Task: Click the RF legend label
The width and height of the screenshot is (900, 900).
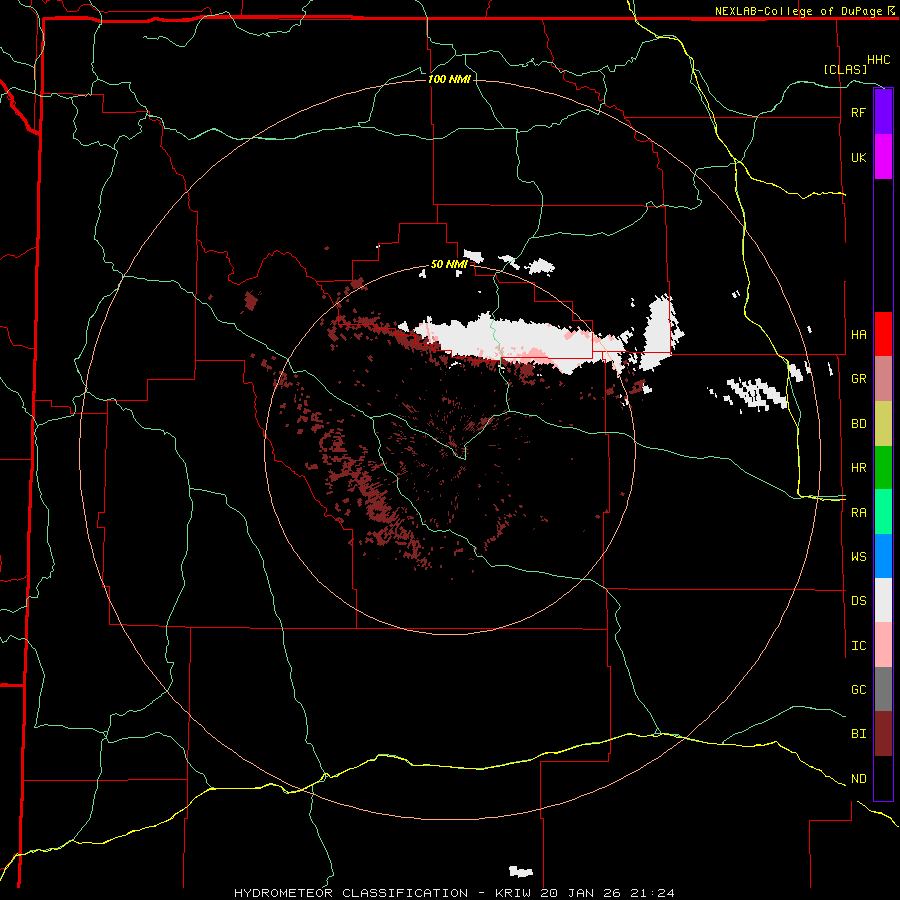Action: click(x=858, y=112)
